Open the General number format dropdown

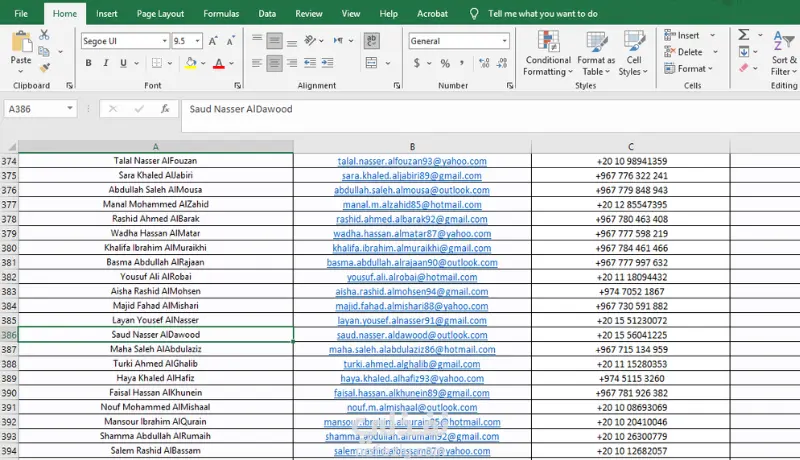pos(504,41)
